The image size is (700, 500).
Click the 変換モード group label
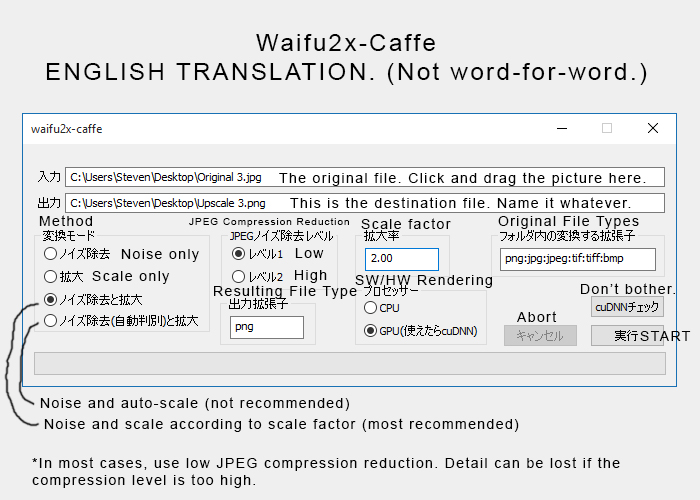(x=69, y=235)
